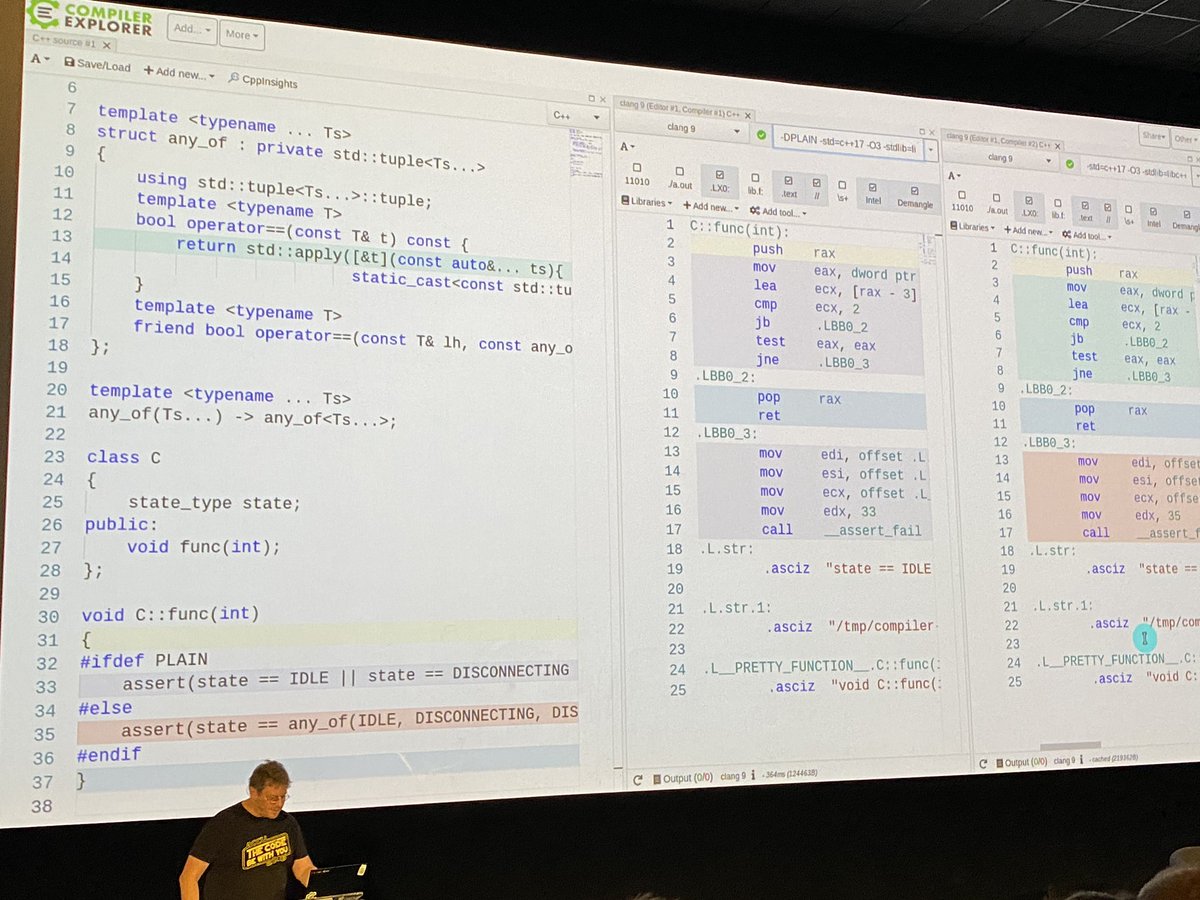Open compiler #1 clang 9 version dropdown
Image resolution: width=1200 pixels, height=900 pixels.
pyautogui.click(x=683, y=129)
